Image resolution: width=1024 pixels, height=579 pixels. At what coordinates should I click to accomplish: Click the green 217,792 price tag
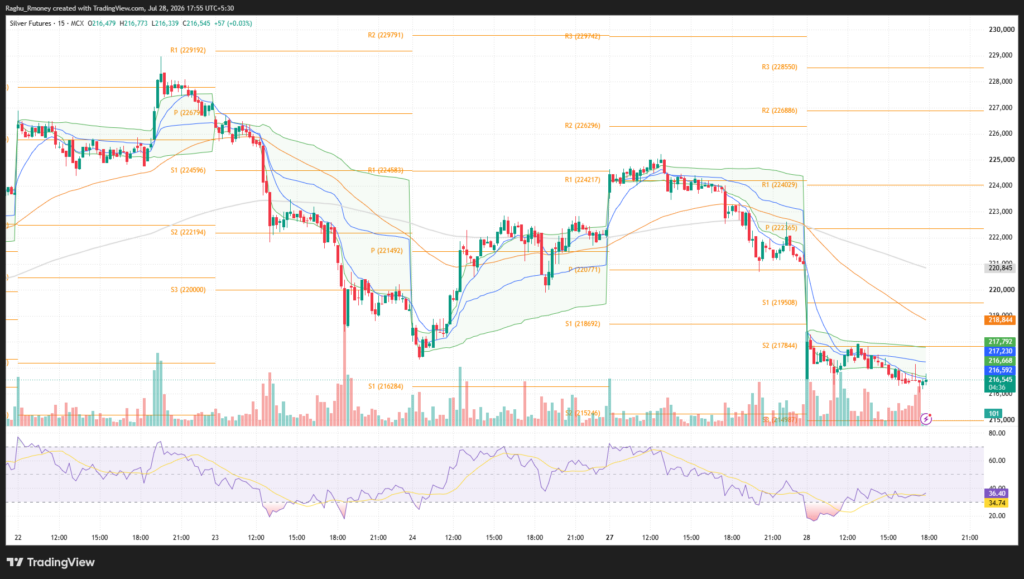pos(1000,342)
